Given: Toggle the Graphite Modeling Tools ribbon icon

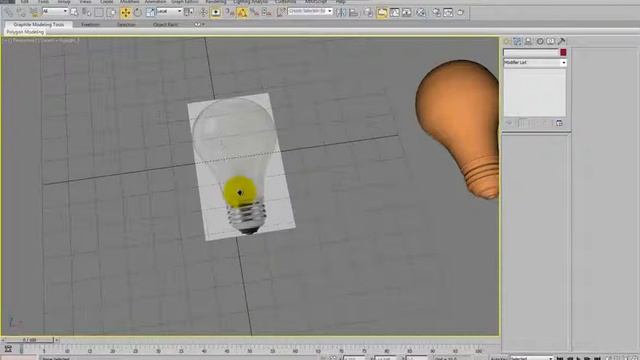Looking at the screenshot, I should tap(382, 13).
